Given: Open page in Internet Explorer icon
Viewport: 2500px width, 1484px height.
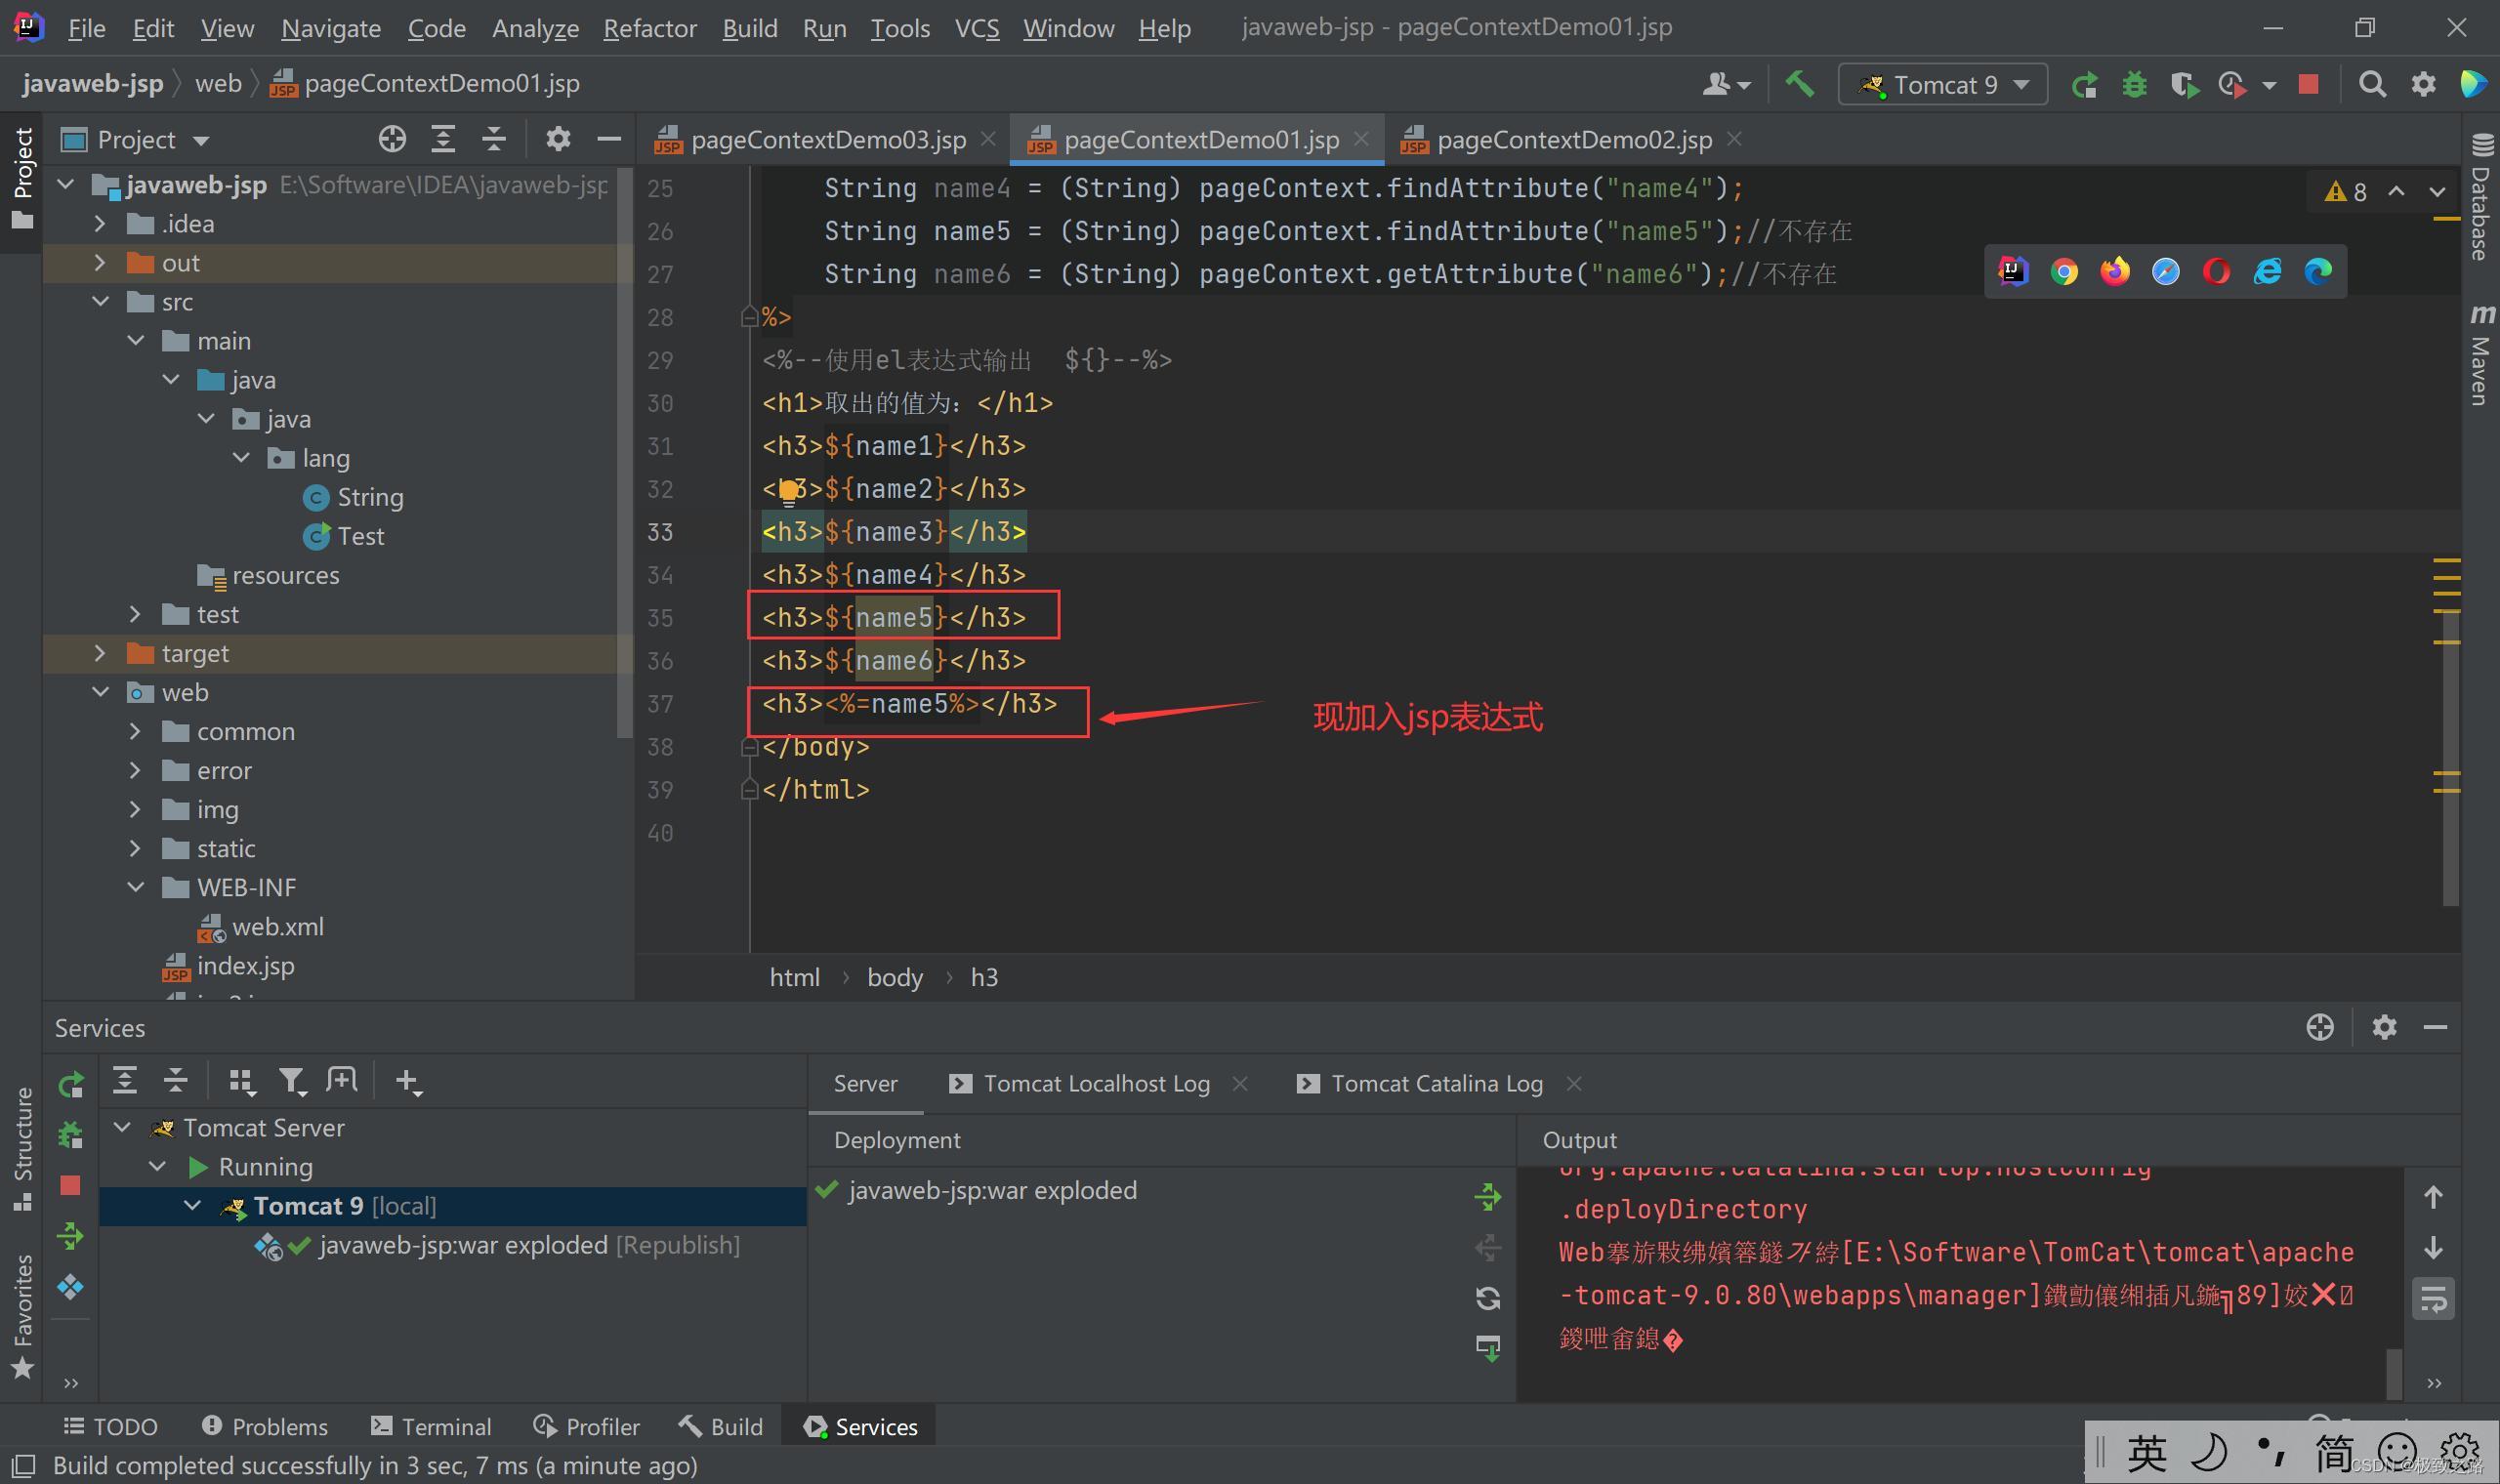Looking at the screenshot, I should (x=2267, y=271).
